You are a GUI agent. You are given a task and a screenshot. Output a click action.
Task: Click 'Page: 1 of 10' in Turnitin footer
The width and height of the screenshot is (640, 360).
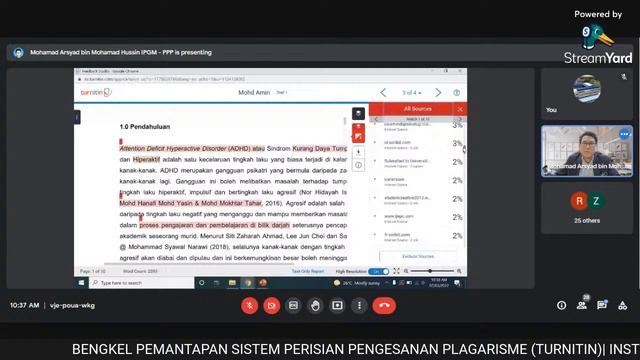(93, 271)
